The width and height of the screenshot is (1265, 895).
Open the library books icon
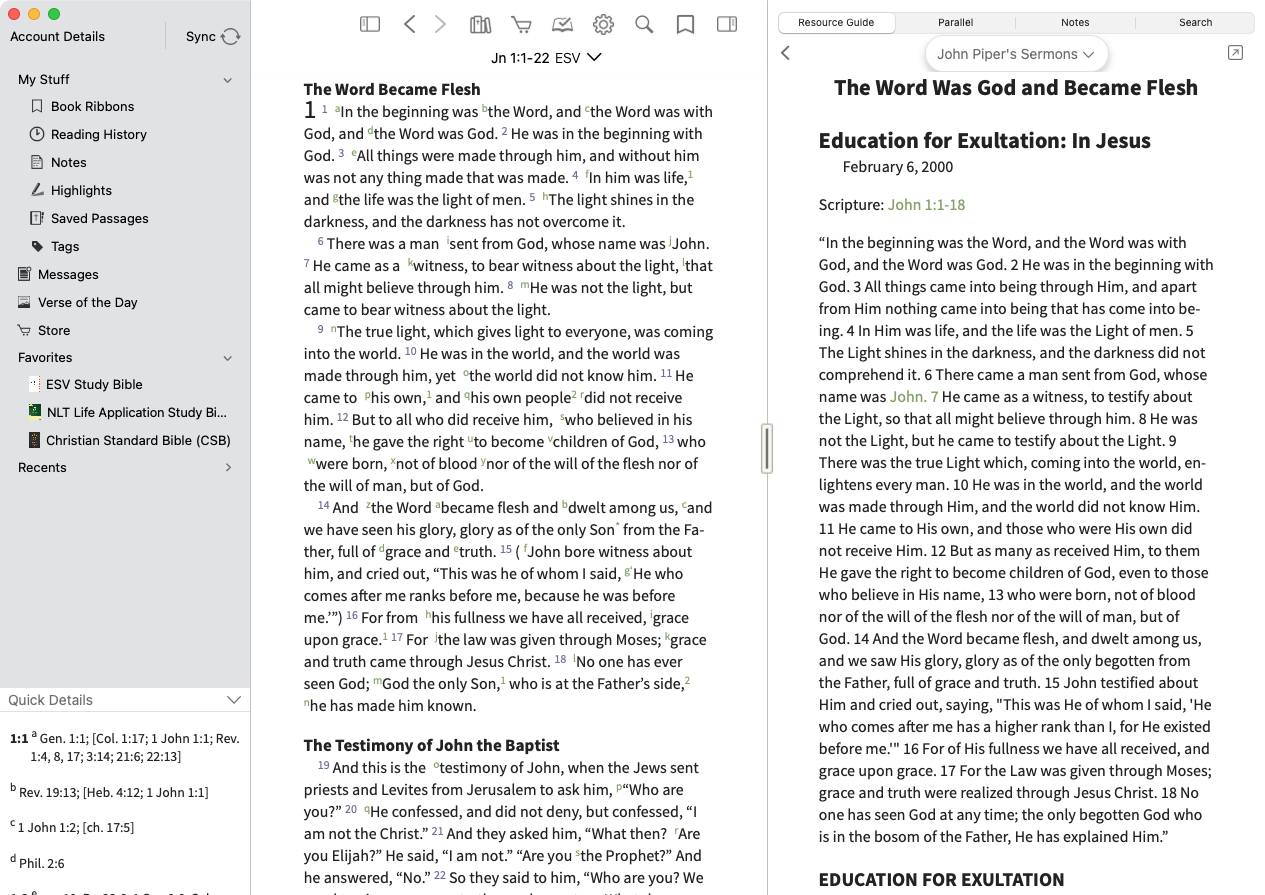pos(481,24)
